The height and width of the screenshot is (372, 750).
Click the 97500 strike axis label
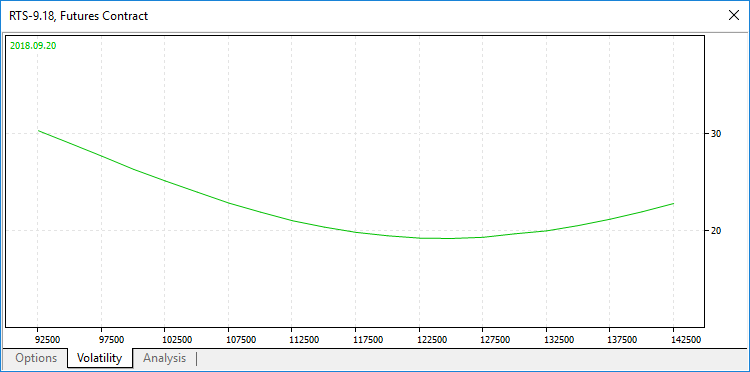click(111, 339)
